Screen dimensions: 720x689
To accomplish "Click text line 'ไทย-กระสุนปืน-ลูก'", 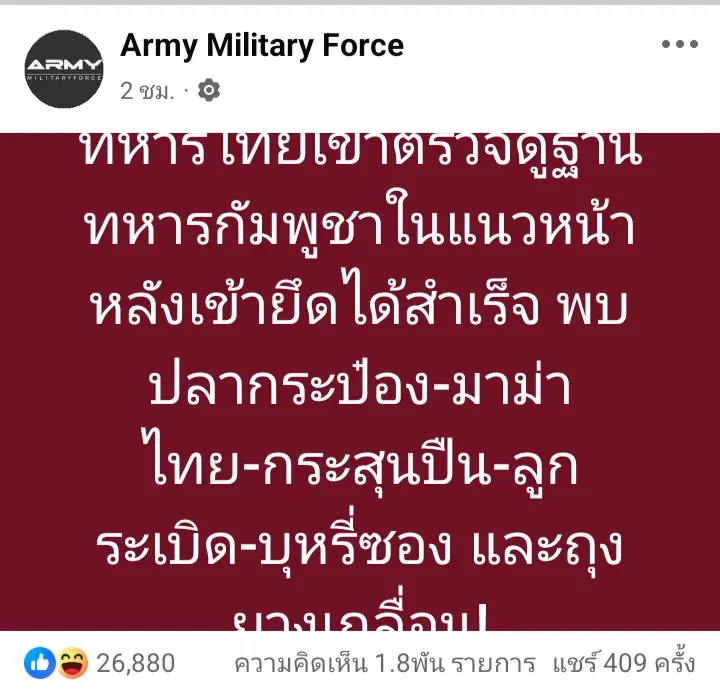I will tap(360, 461).
